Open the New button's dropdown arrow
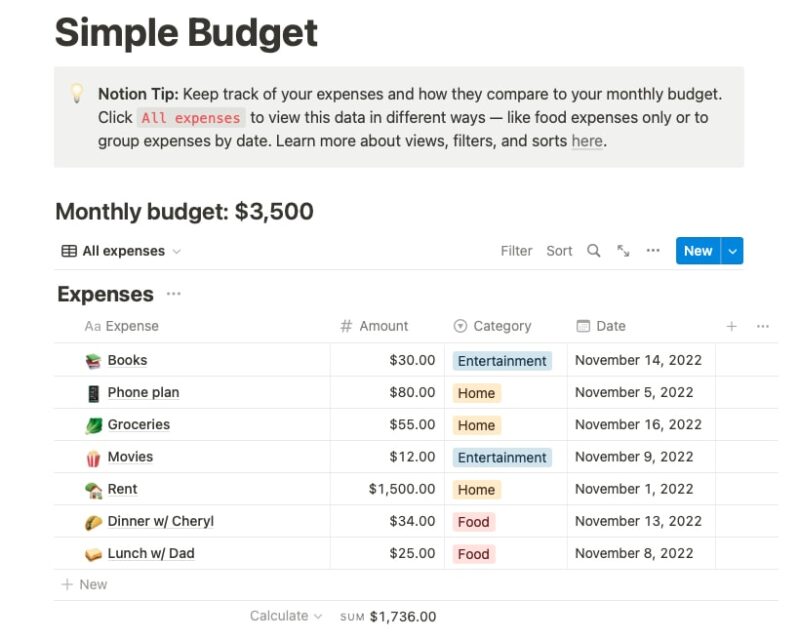Viewport: 800px width, 639px height. tap(733, 251)
